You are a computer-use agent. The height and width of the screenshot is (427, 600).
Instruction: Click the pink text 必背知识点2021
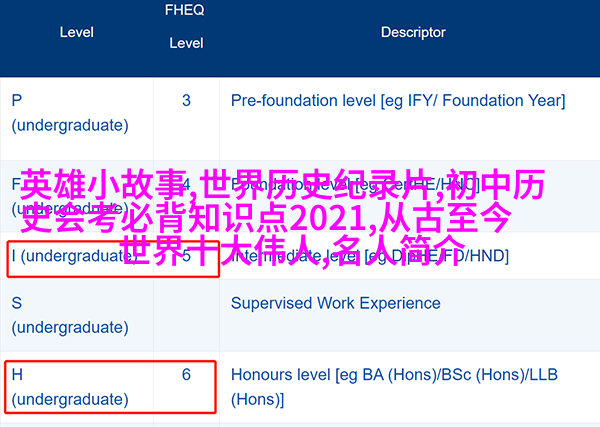pos(265,218)
